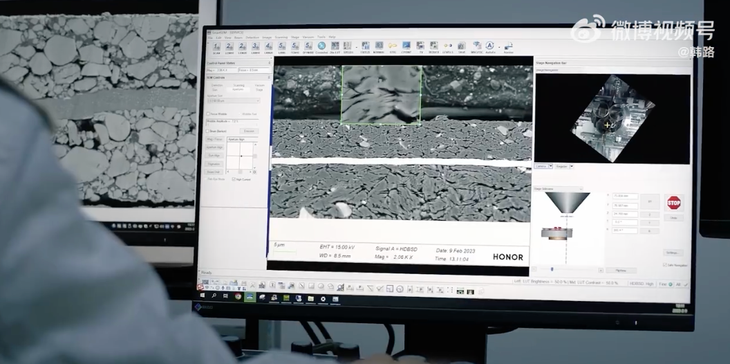Click the Crossbeam round blue toolbar icon
The image size is (730, 364).
(x=321, y=46)
